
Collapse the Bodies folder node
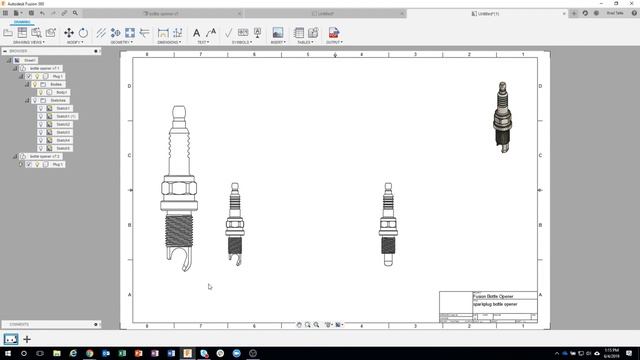[27, 84]
